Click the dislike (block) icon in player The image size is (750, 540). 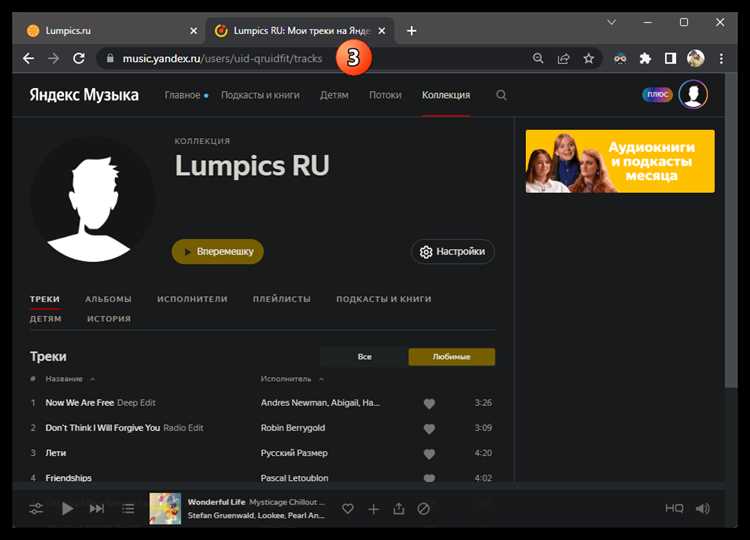(424, 509)
